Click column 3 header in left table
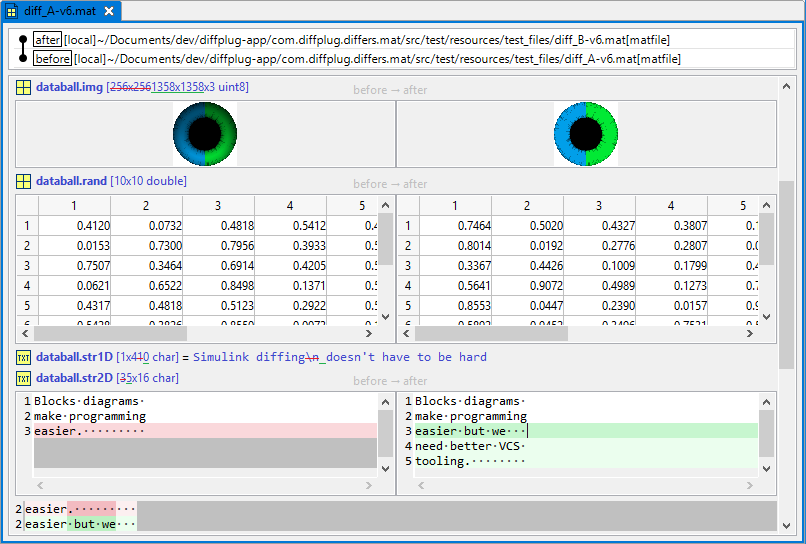 click(218, 206)
